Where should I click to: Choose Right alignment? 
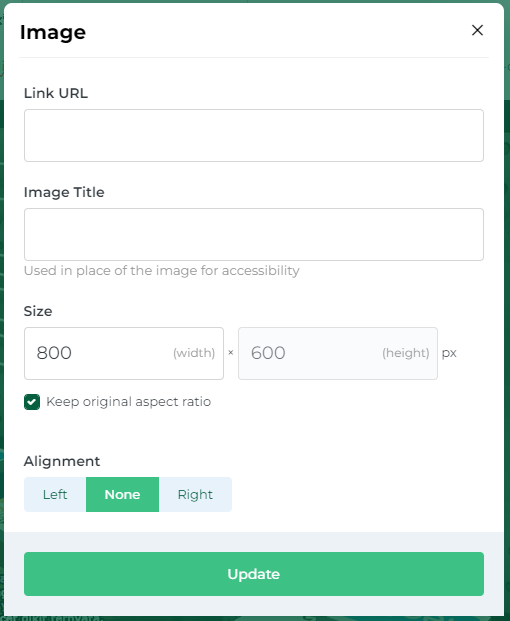[195, 494]
